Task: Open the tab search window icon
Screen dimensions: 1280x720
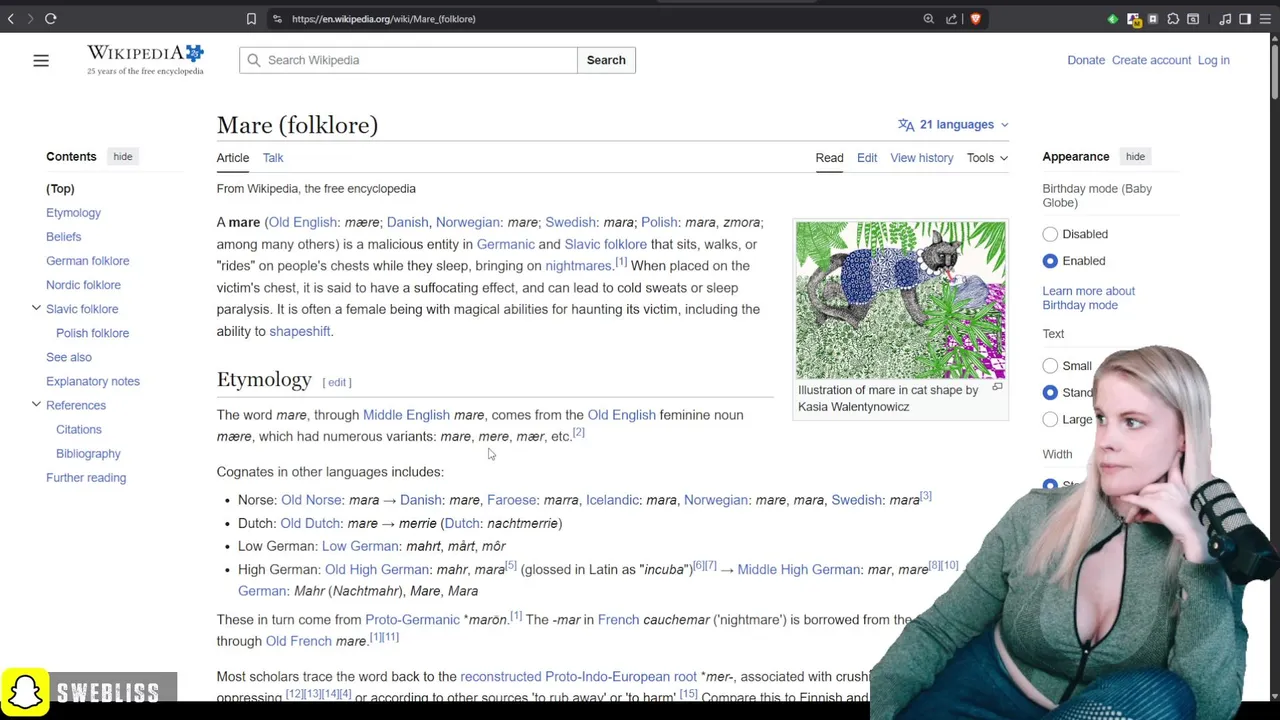Action: click(x=1193, y=18)
